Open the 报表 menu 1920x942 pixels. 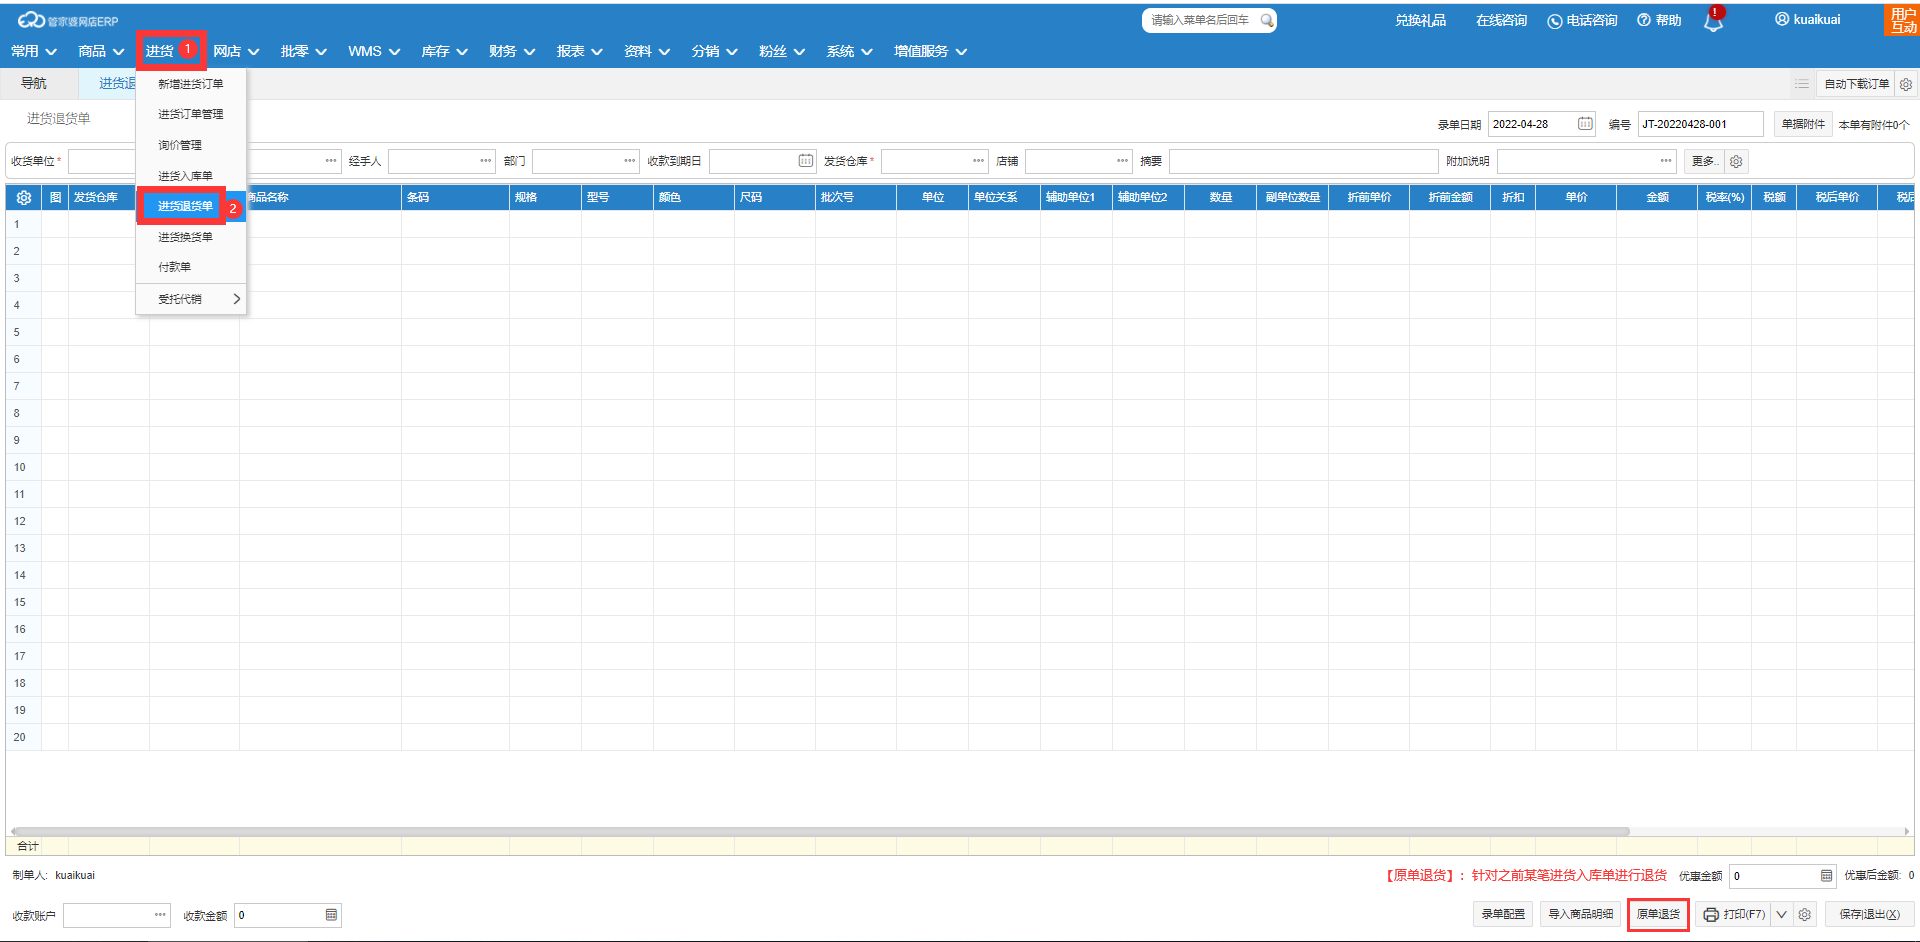point(580,51)
